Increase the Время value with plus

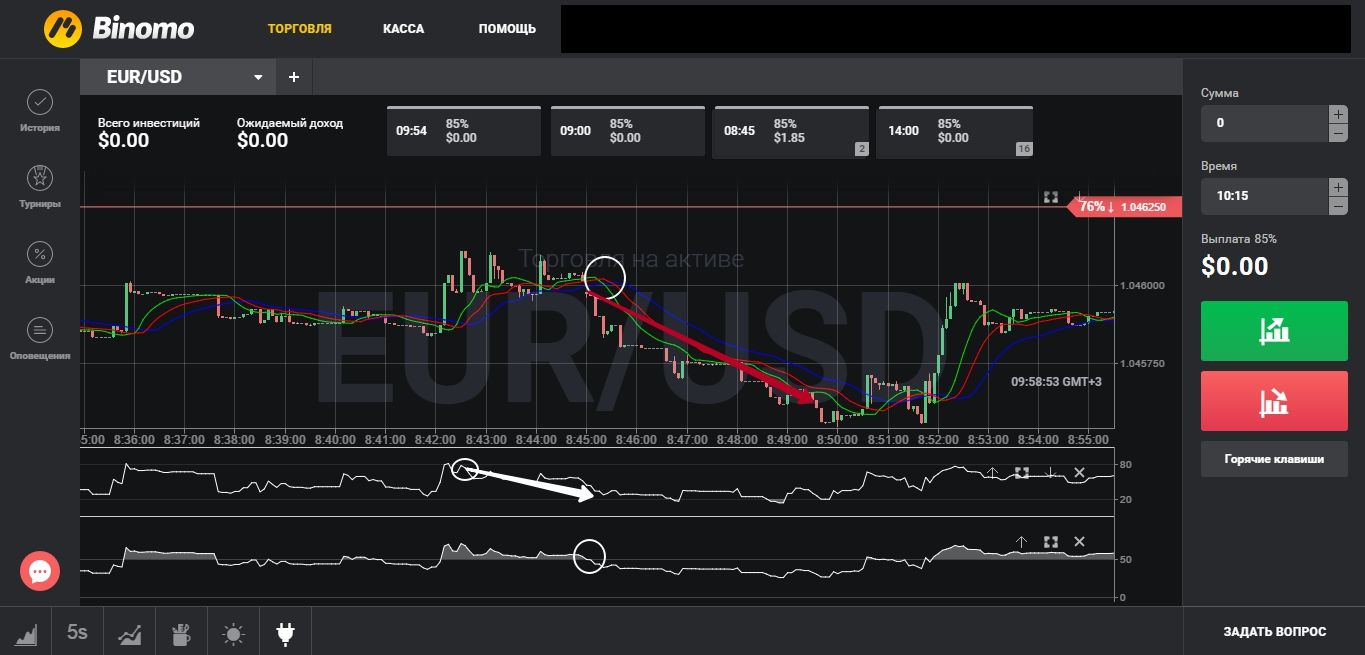click(1338, 187)
